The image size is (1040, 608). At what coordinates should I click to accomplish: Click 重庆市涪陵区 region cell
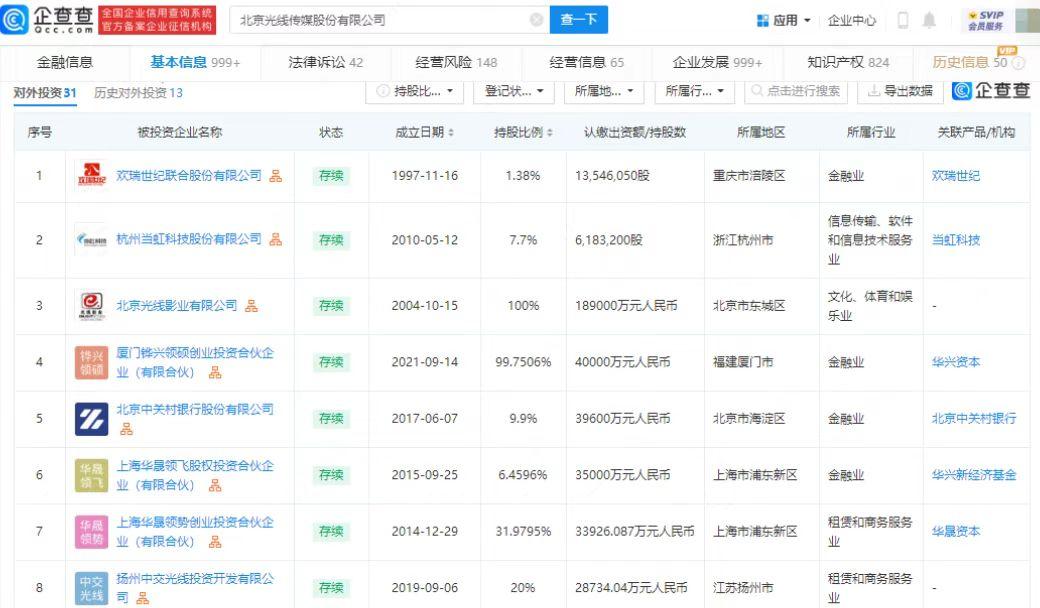pos(749,176)
